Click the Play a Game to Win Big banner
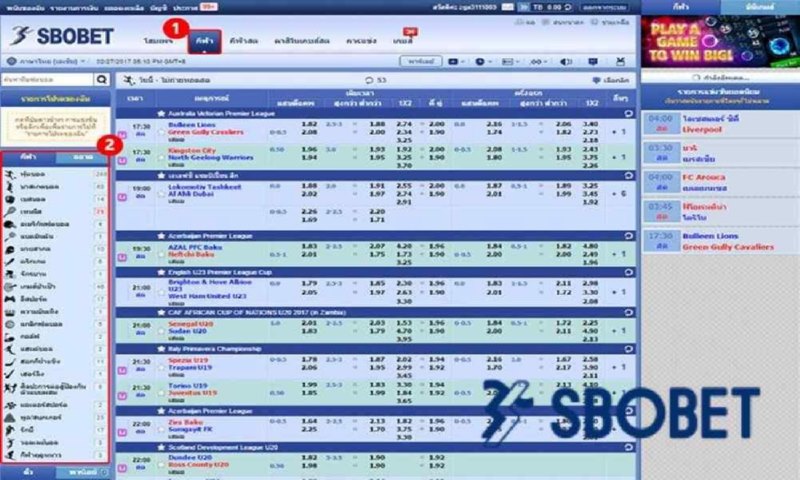The width and height of the screenshot is (800, 480). tap(720, 42)
